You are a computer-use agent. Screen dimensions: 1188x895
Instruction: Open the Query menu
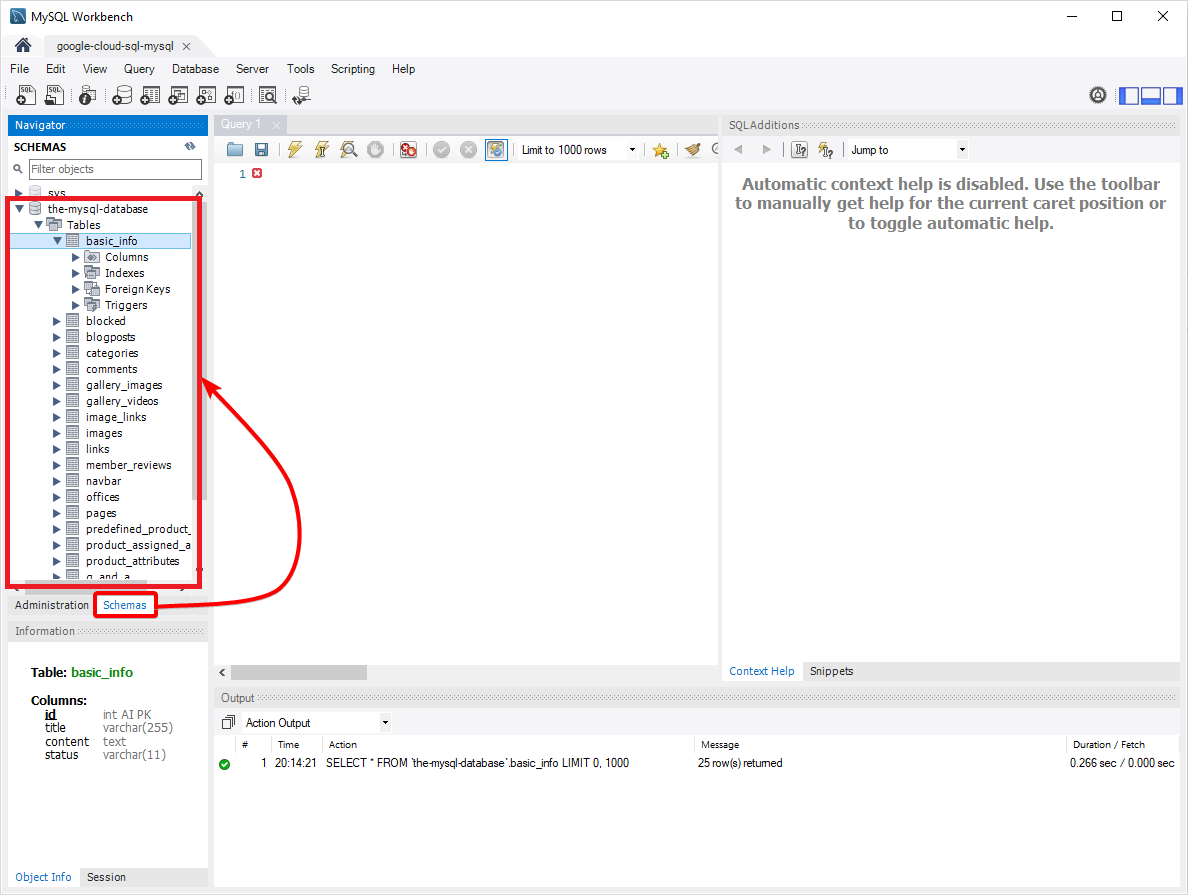pyautogui.click(x=139, y=69)
